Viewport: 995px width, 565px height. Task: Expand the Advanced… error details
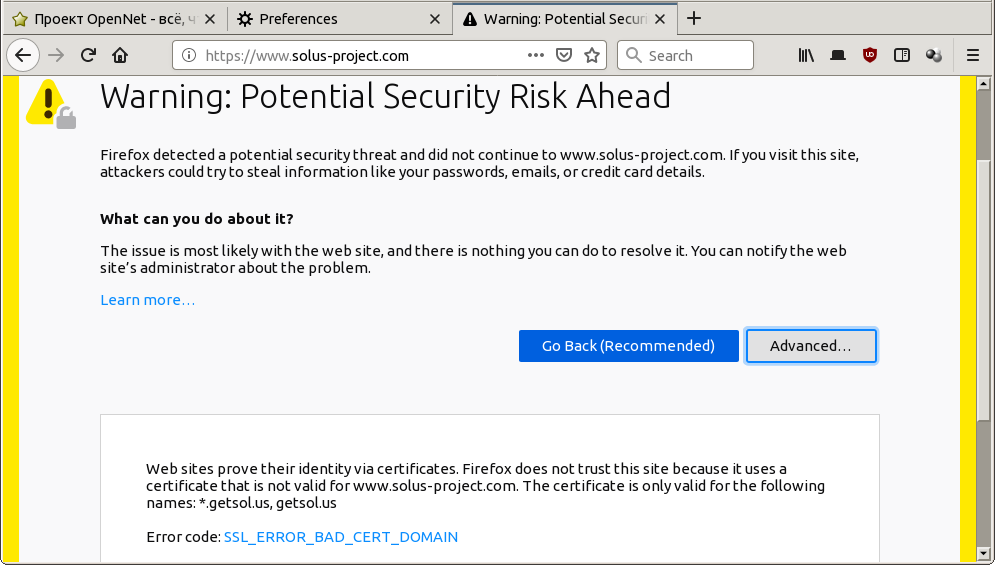[x=811, y=346]
